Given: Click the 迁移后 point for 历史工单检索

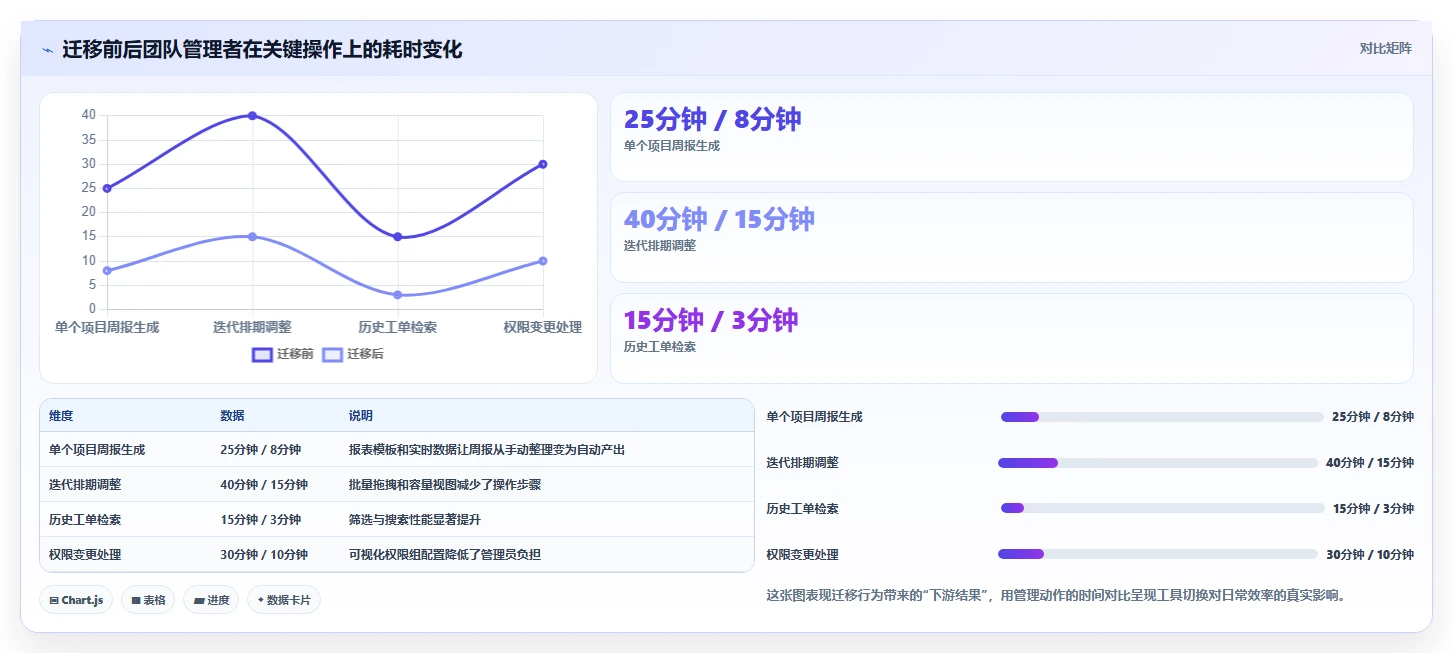Looking at the screenshot, I should (x=398, y=295).
